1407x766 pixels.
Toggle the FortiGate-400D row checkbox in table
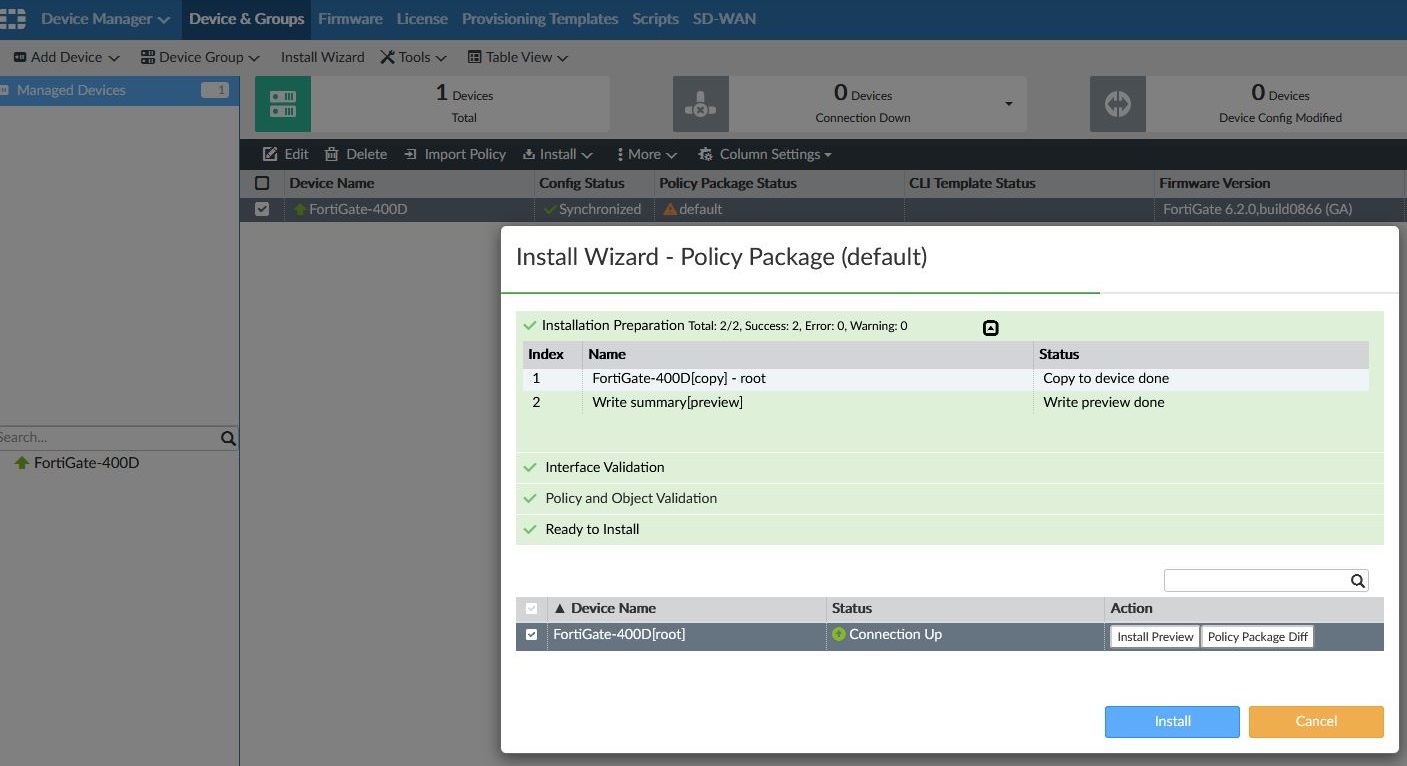262,209
